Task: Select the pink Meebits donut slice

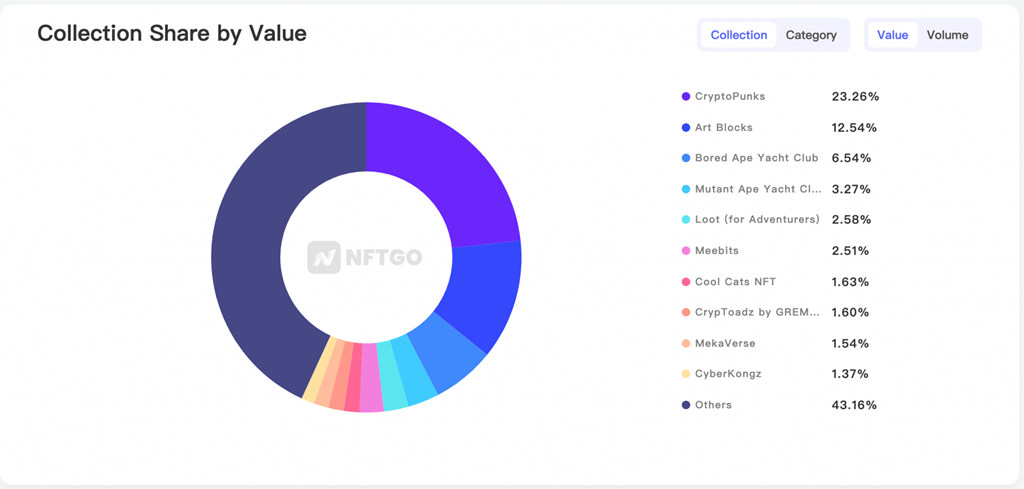Action: pos(370,378)
